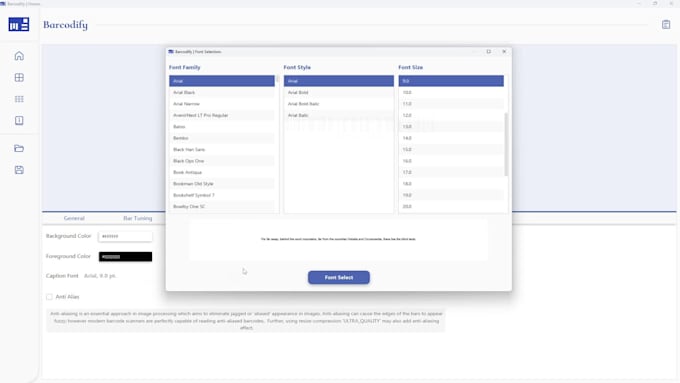Save using the sidebar disk icon
Viewport: 680px width, 383px height.
[19, 170]
